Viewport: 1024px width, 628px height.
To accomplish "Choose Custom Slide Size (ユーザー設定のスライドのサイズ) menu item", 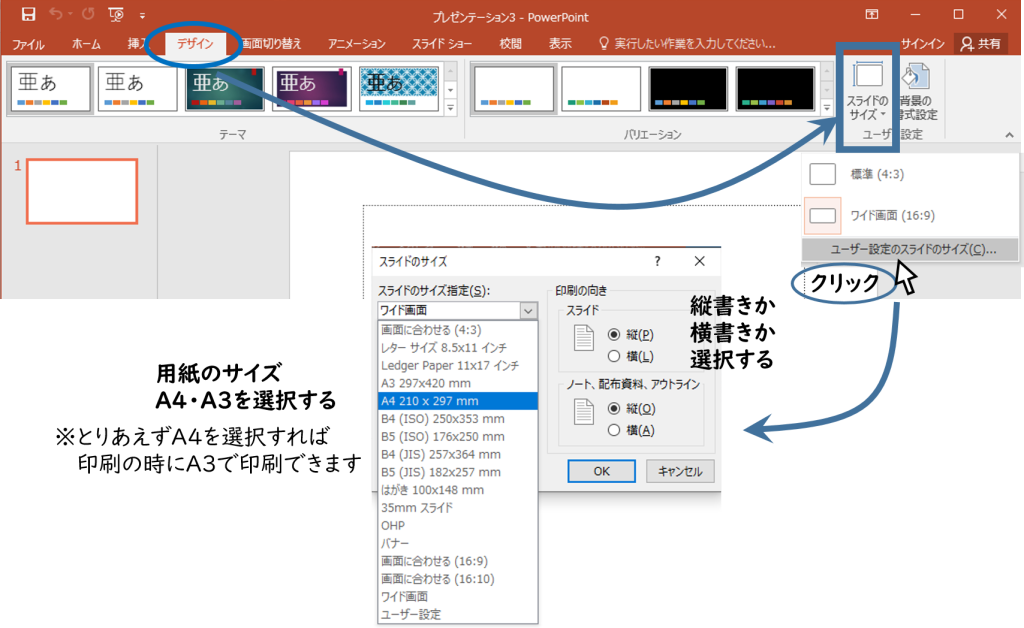I will [x=912, y=250].
